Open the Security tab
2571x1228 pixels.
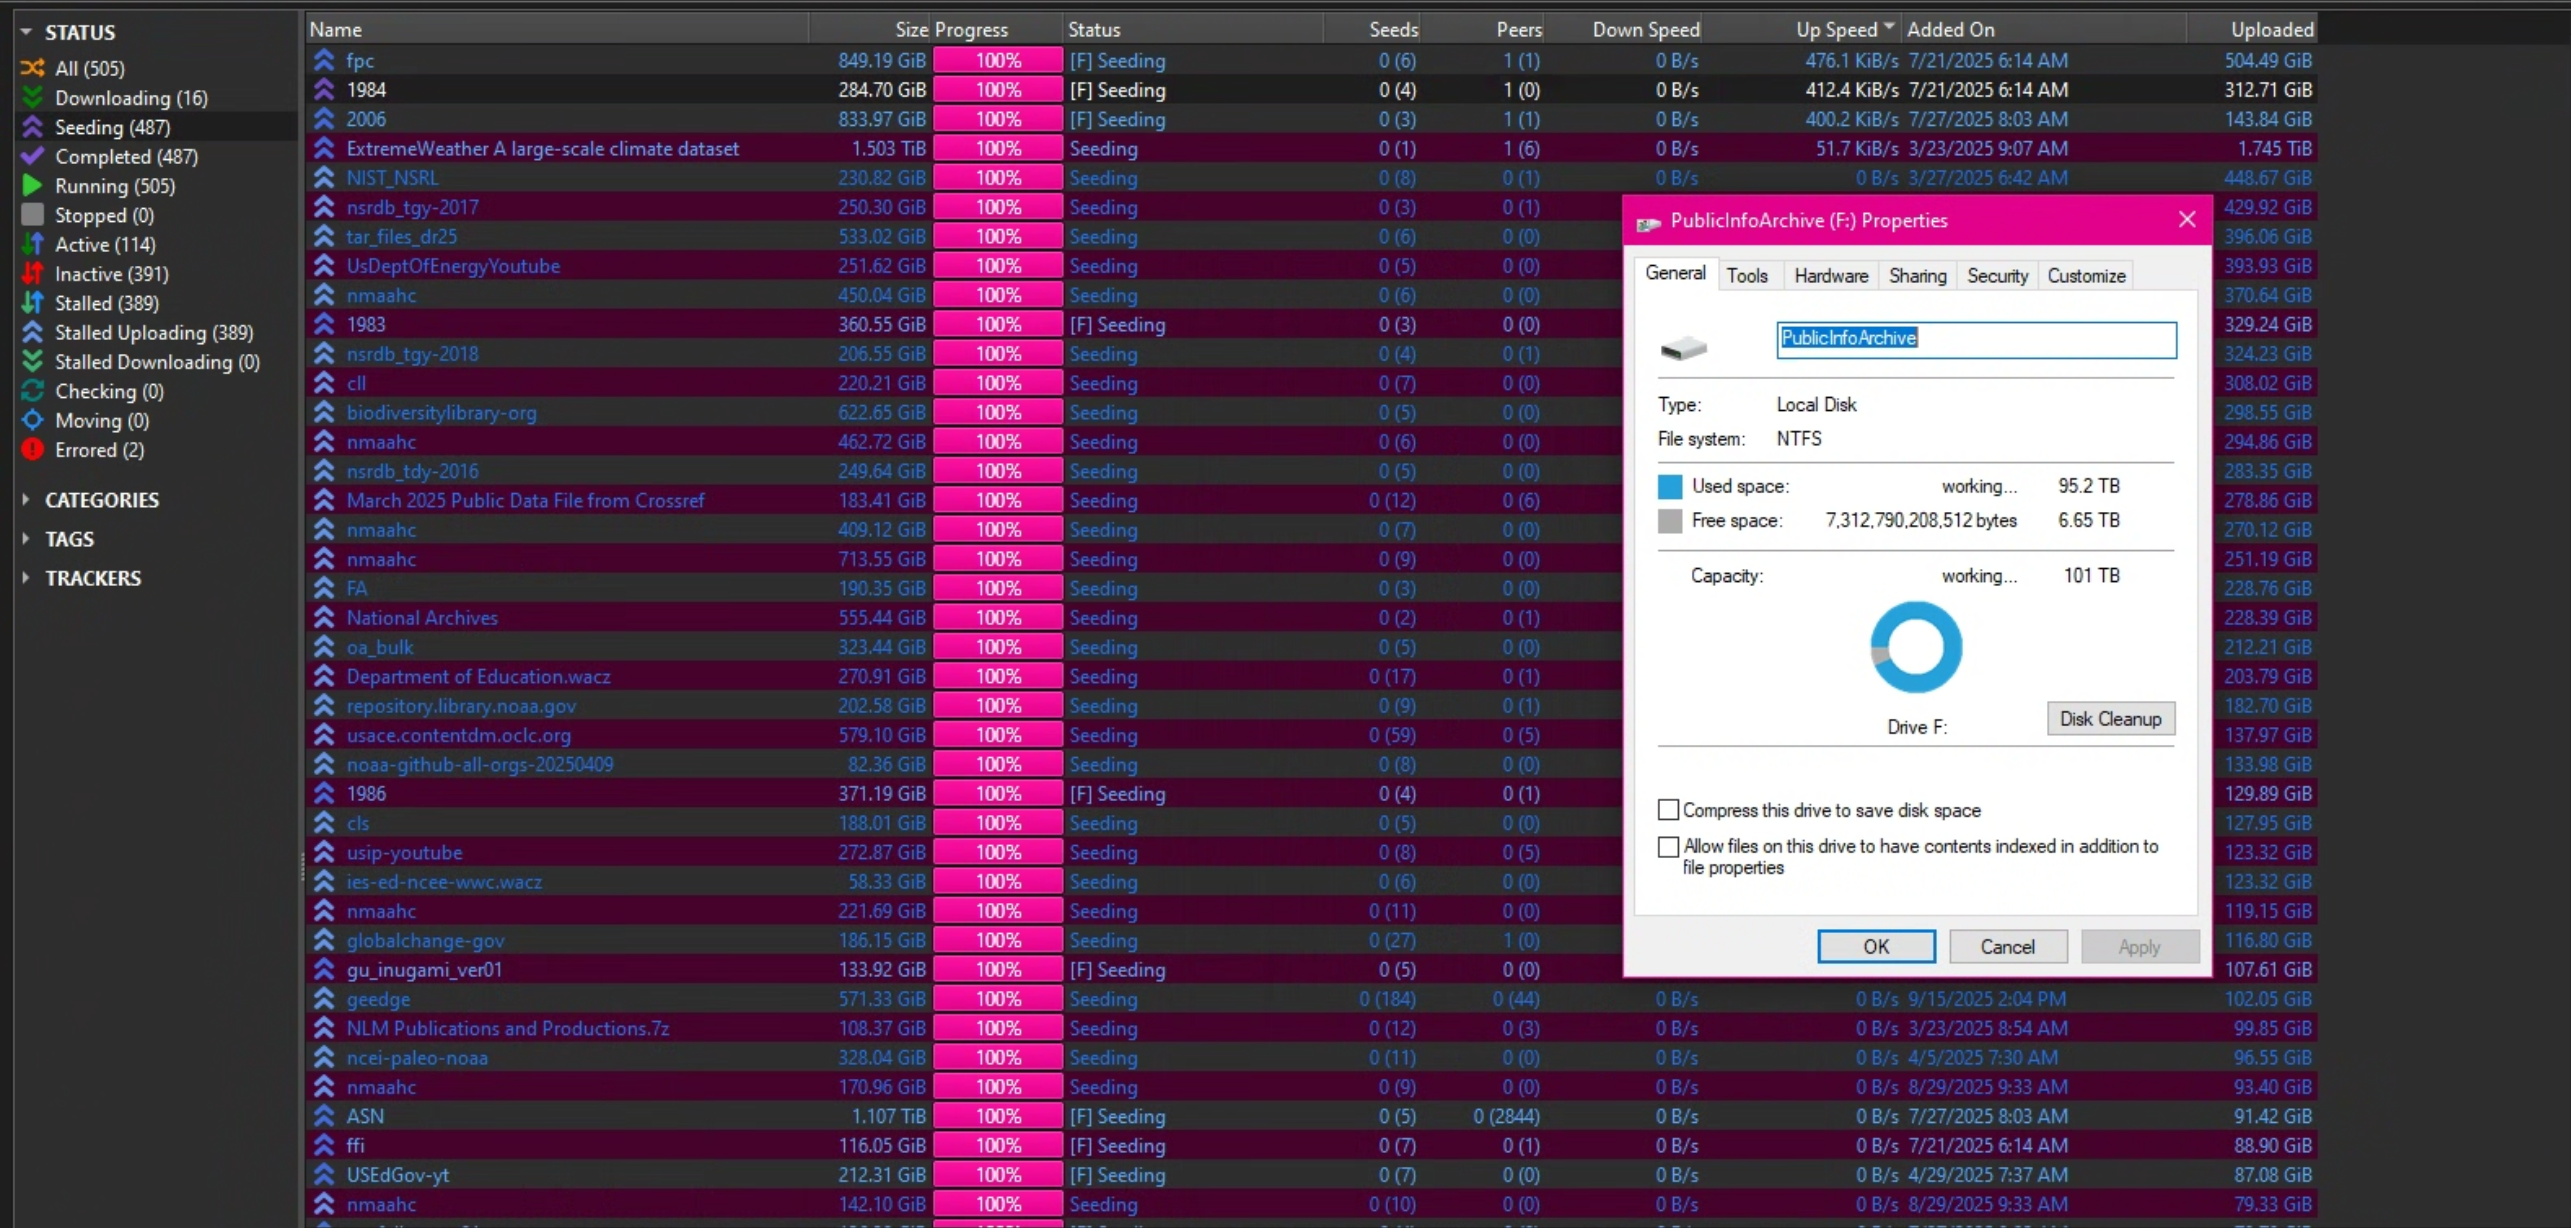[x=1996, y=276]
